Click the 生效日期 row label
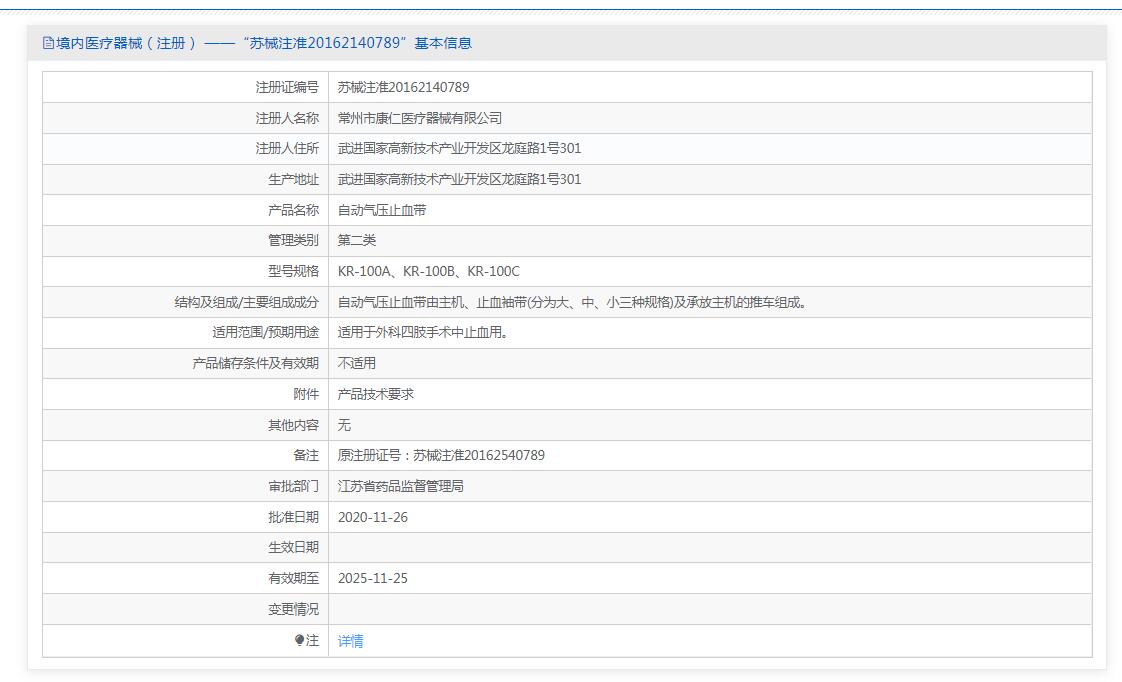 (293, 547)
